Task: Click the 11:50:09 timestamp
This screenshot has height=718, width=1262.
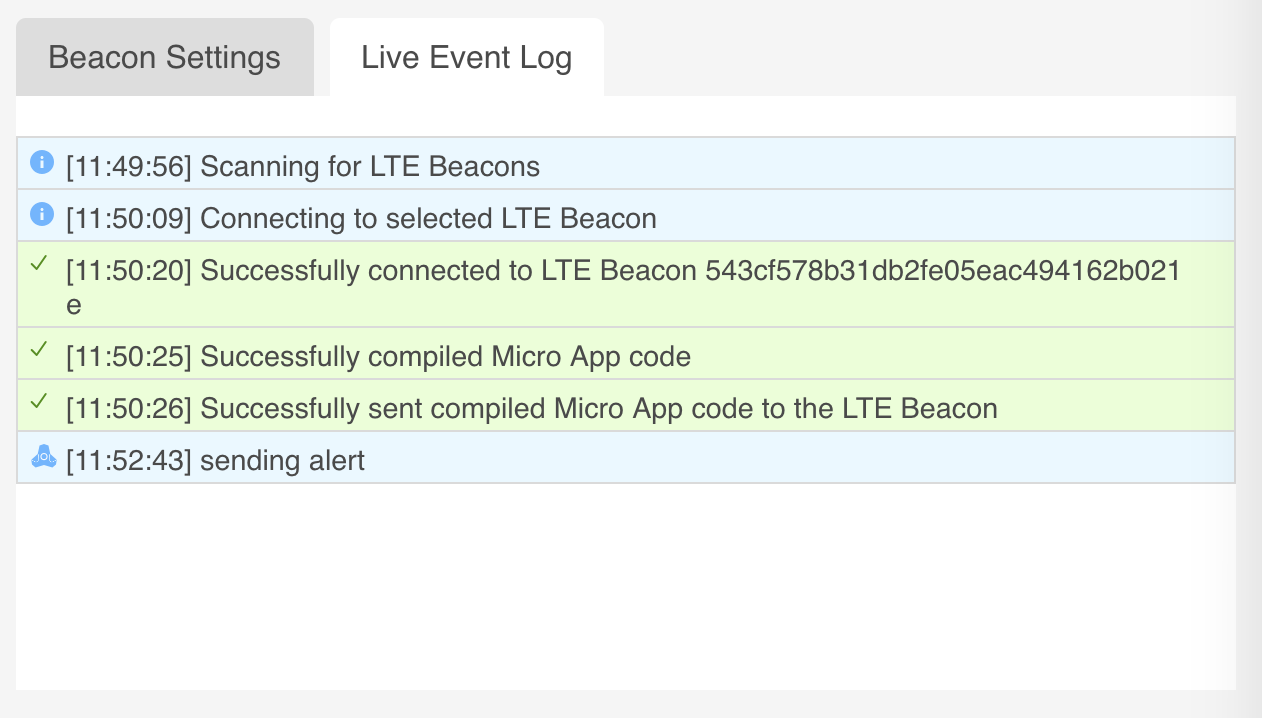Action: click(129, 218)
